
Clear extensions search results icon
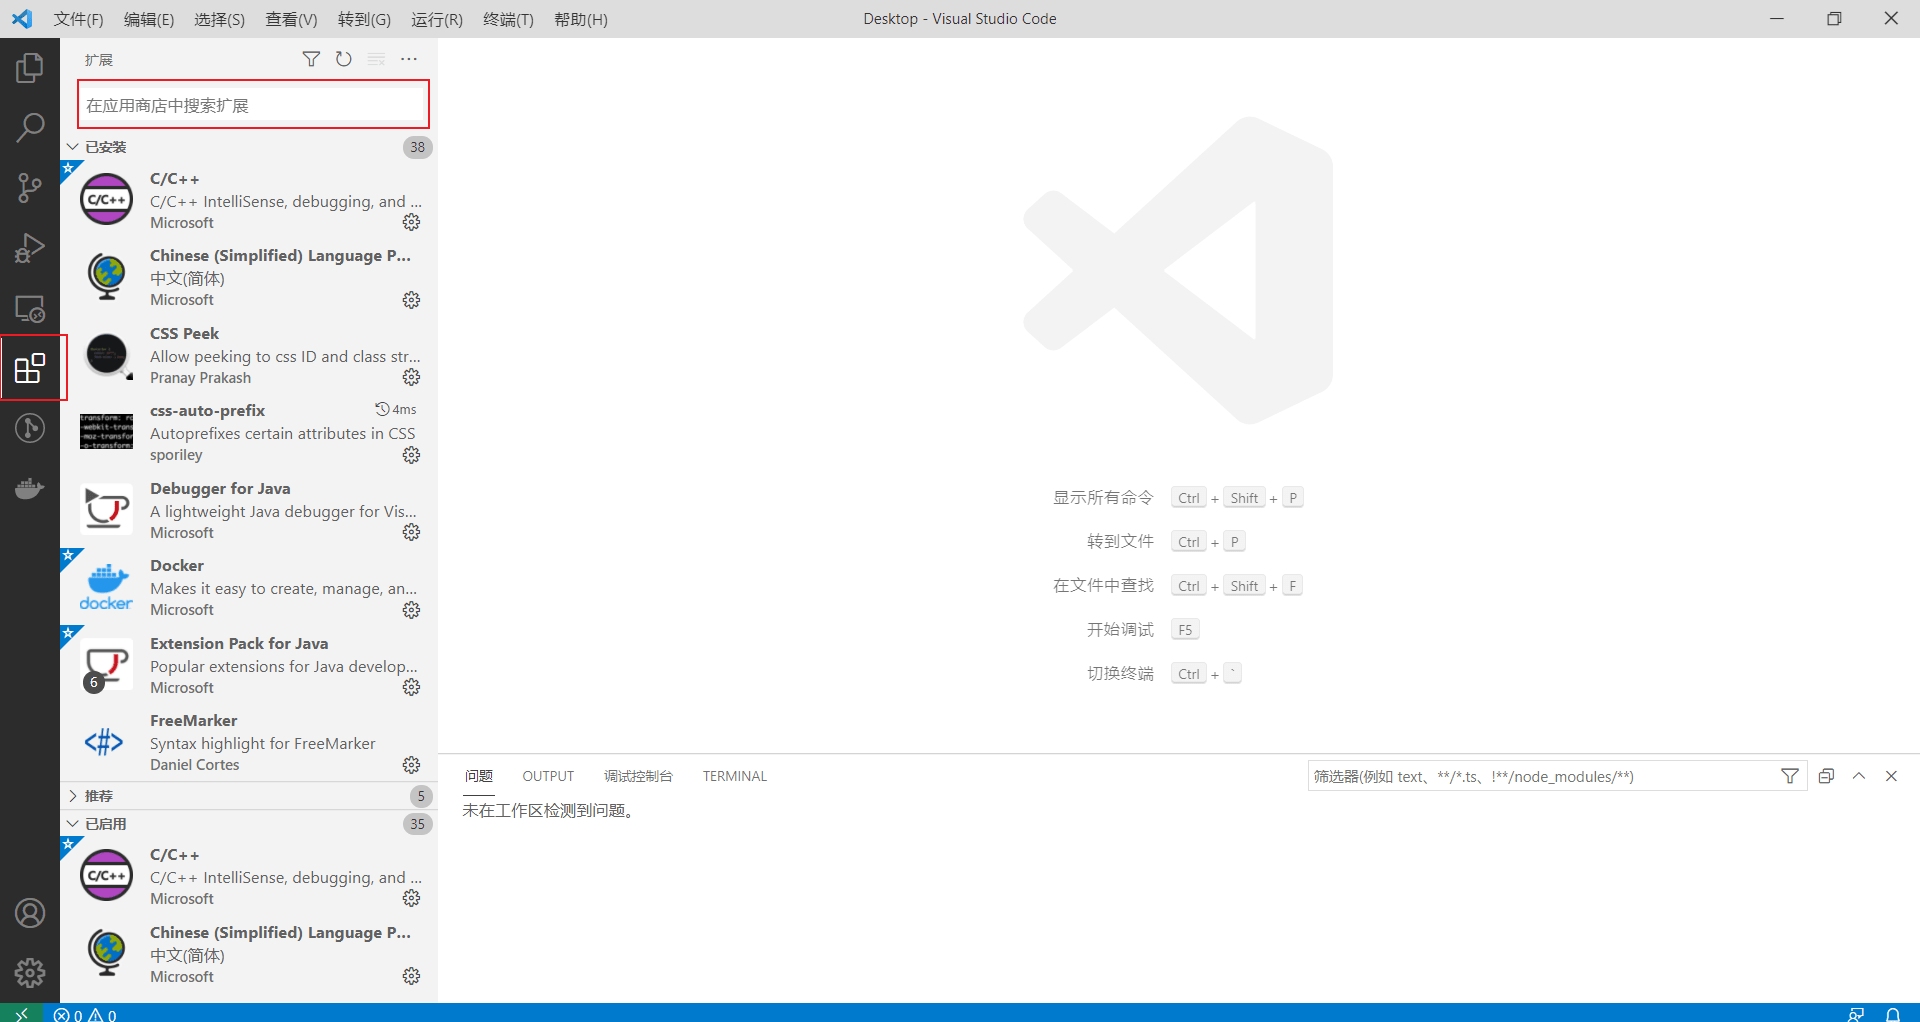[376, 59]
